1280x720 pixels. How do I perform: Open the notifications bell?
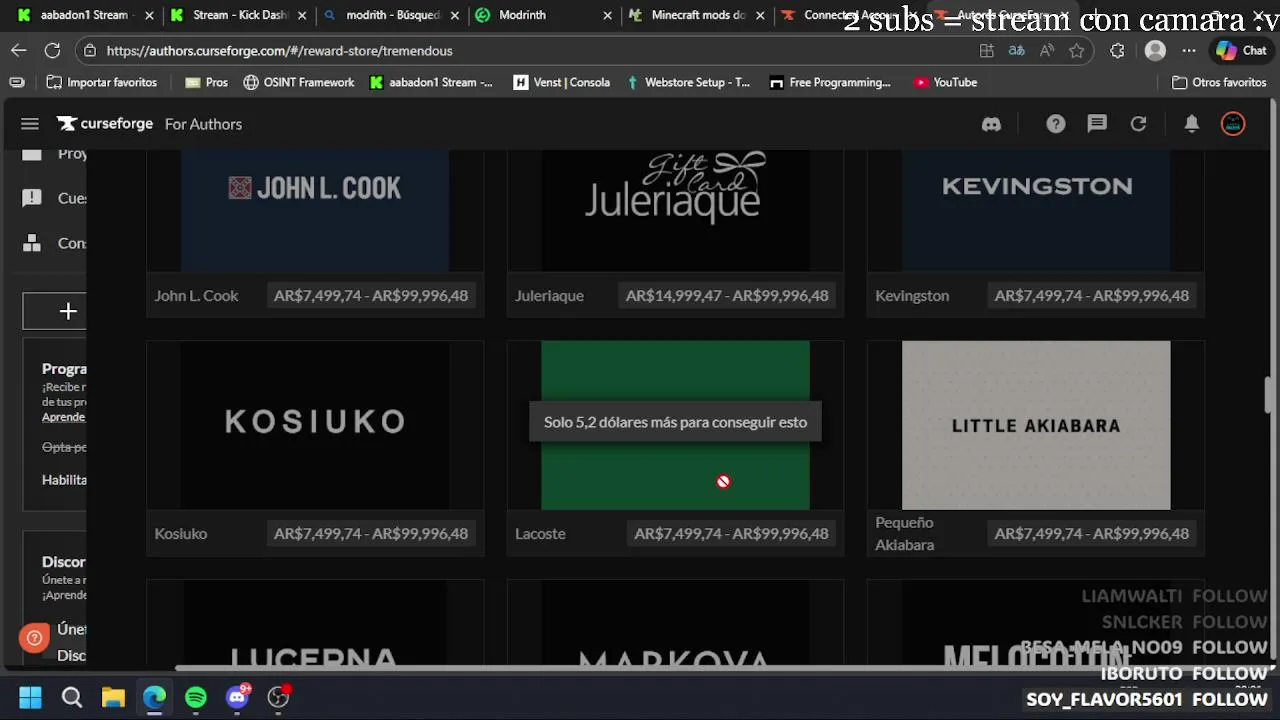point(1192,124)
